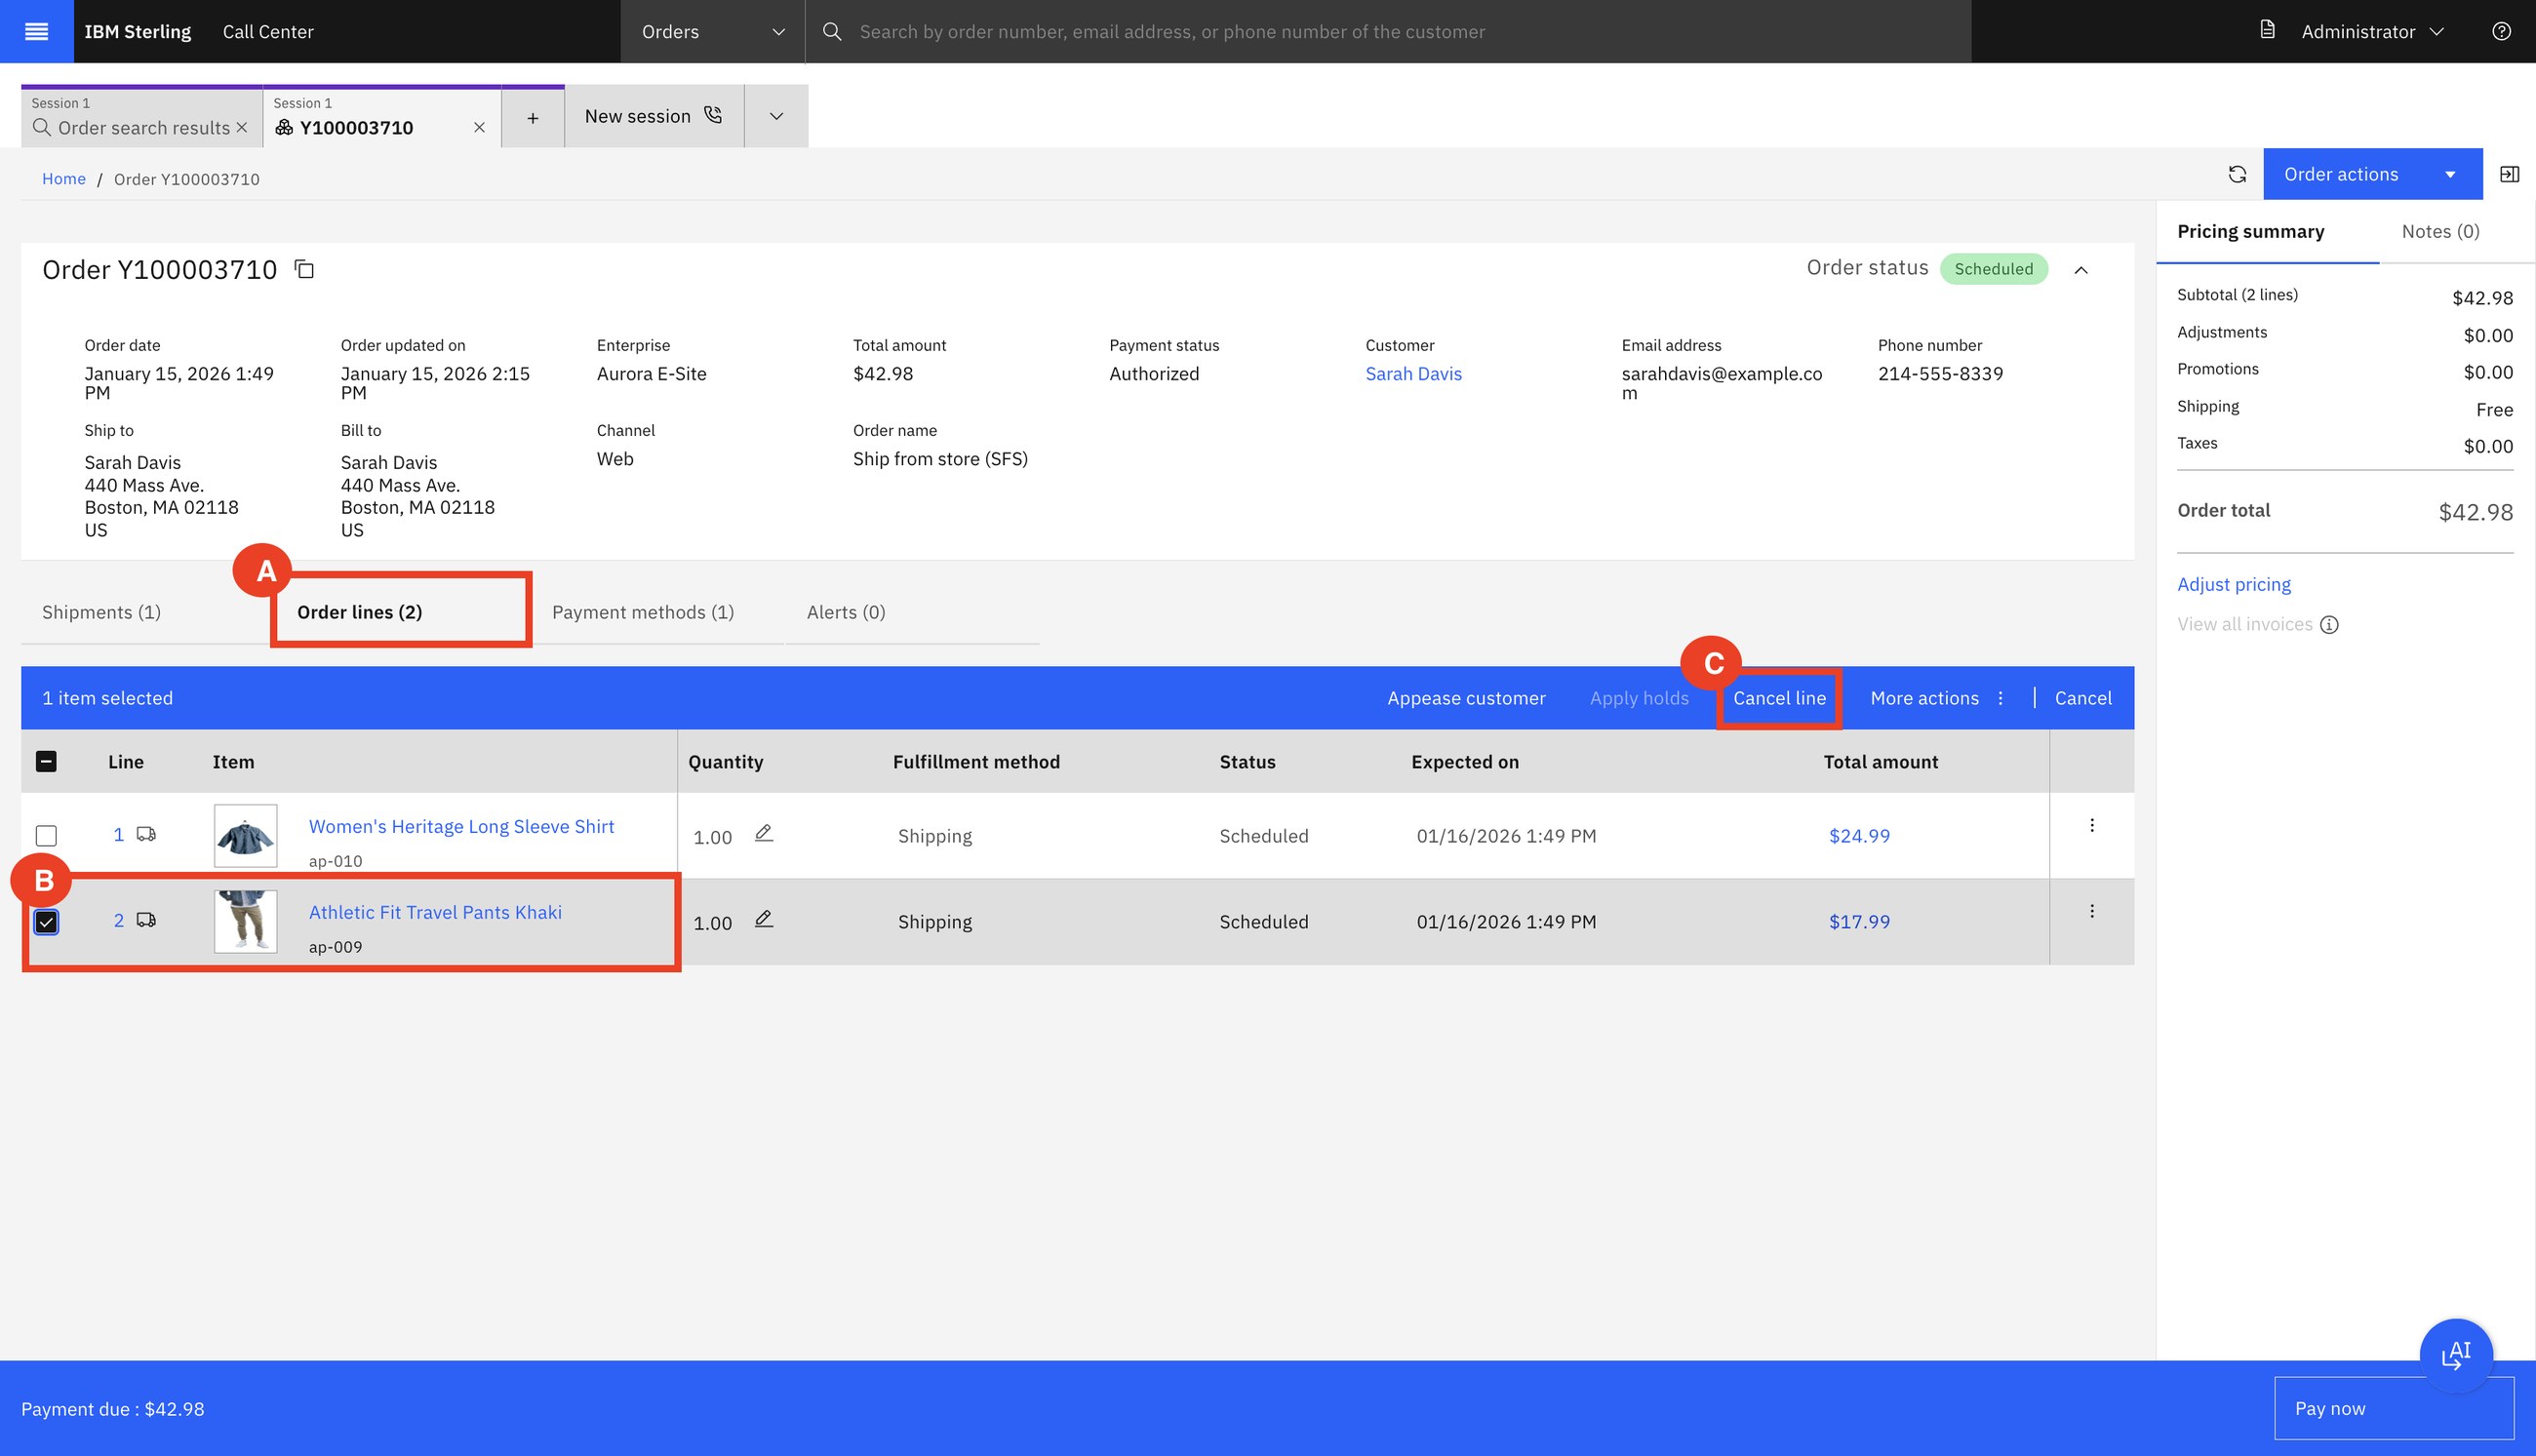This screenshot has width=2536, height=1456.
Task: Click the khaki pants product thumbnail
Action: [x=246, y=922]
